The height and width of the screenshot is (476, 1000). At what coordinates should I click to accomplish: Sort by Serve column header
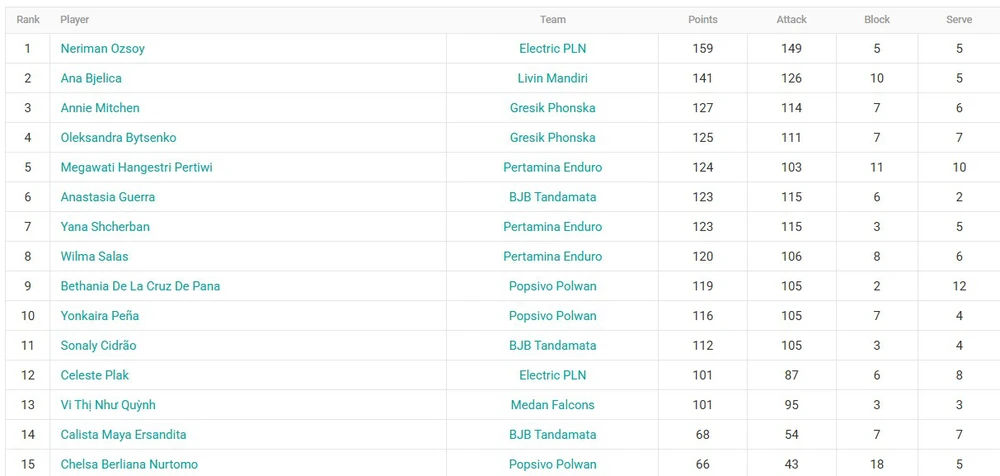(x=958, y=20)
